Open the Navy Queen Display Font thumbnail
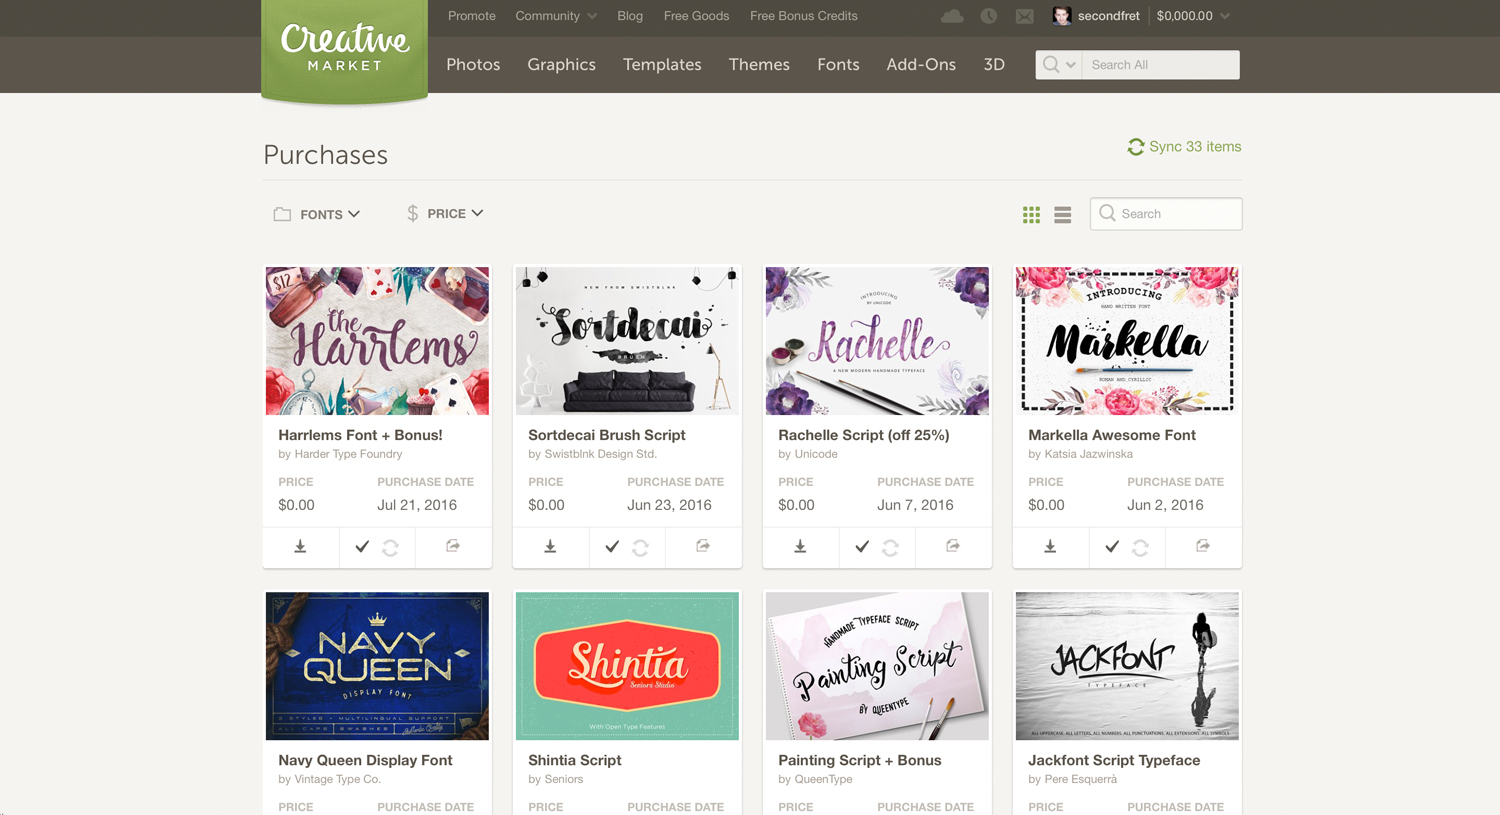Viewport: 1500px width, 815px height. click(x=377, y=666)
